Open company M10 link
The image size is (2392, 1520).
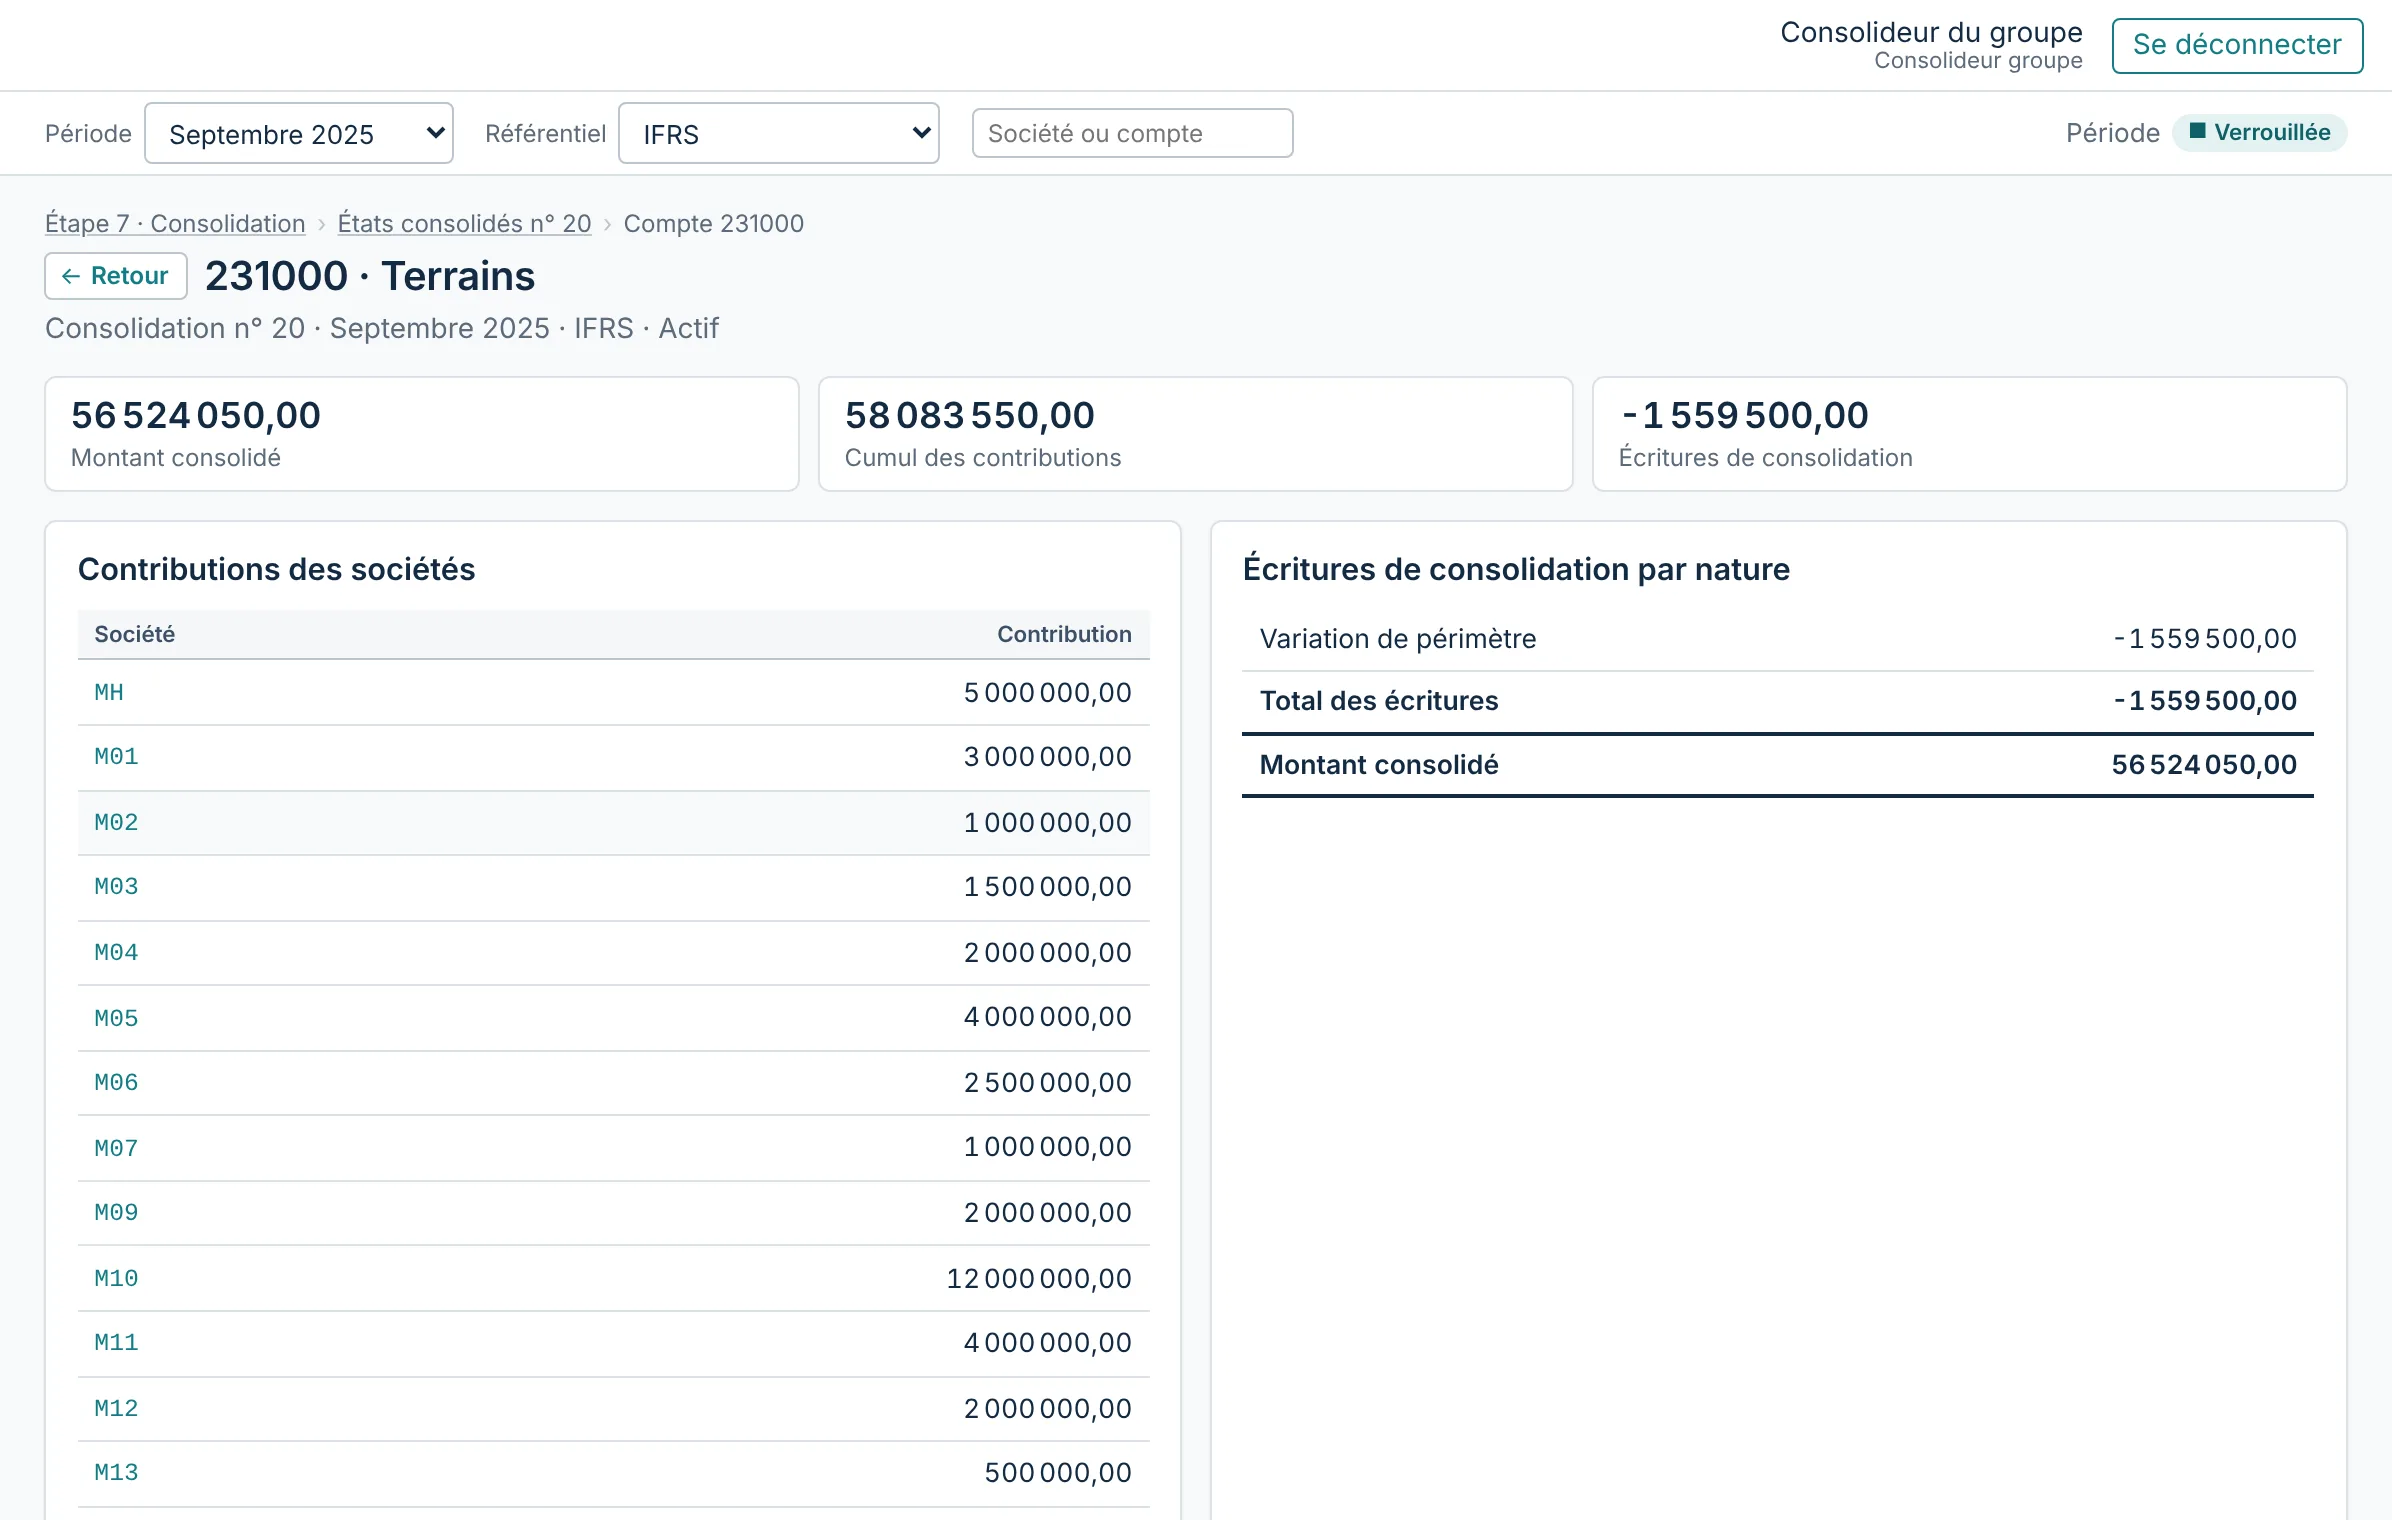click(116, 1278)
